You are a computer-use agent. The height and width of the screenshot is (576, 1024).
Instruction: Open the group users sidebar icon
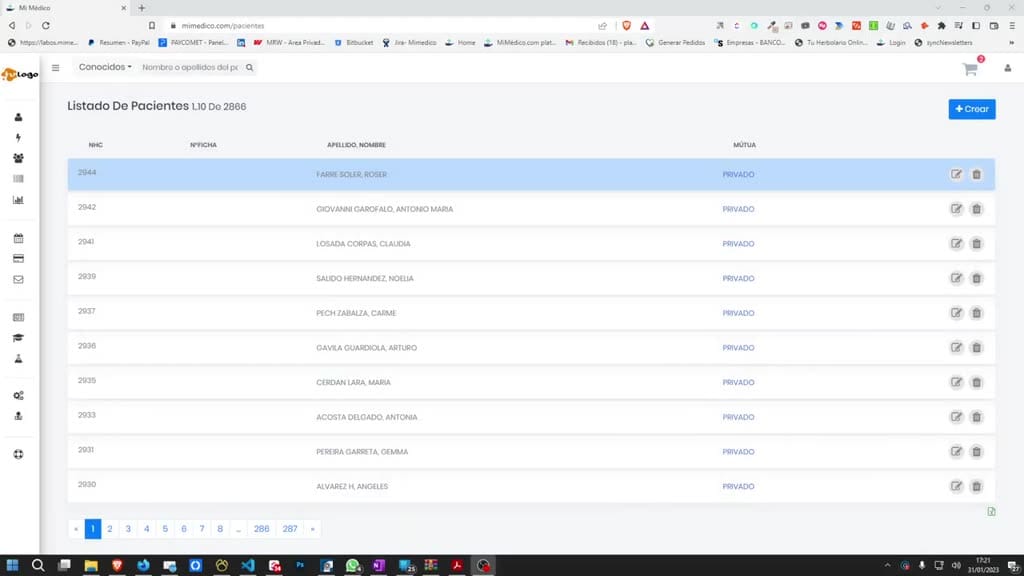click(18, 158)
